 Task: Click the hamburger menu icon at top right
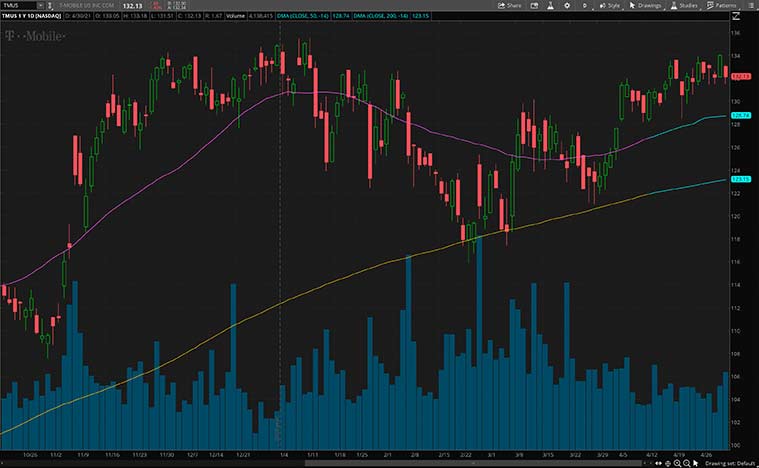[x=751, y=5]
